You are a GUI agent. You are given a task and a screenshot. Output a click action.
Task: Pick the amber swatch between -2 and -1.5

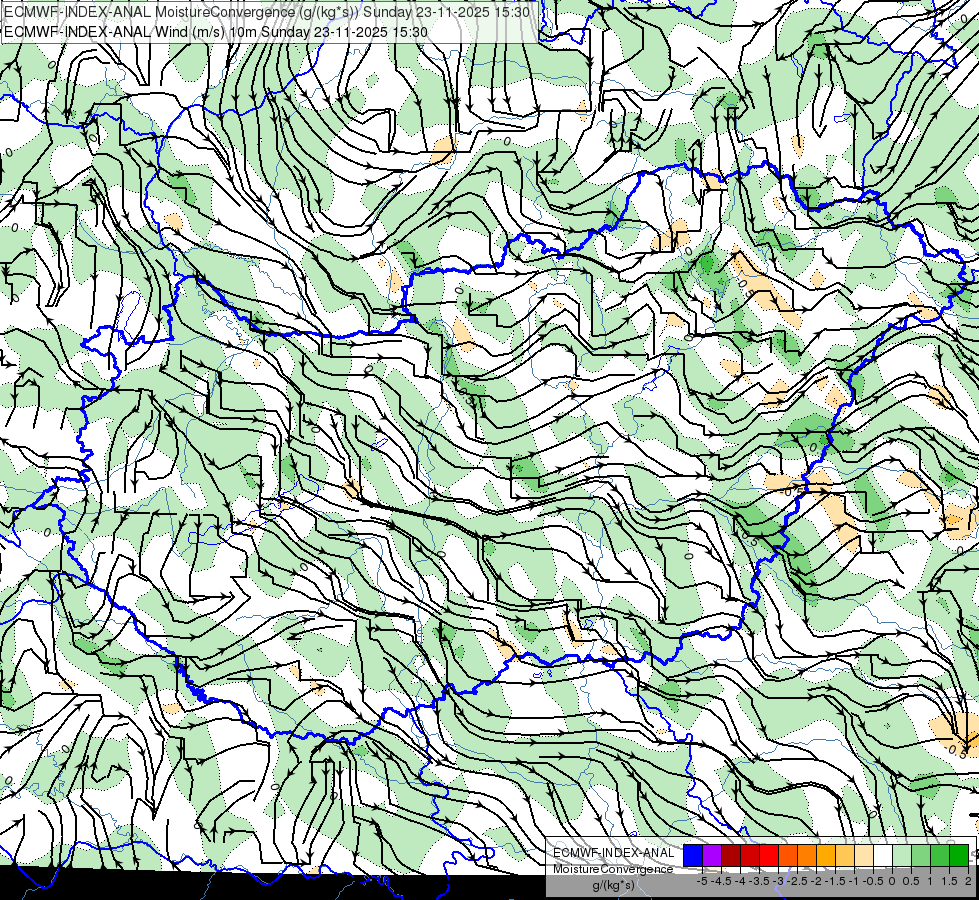click(826, 856)
